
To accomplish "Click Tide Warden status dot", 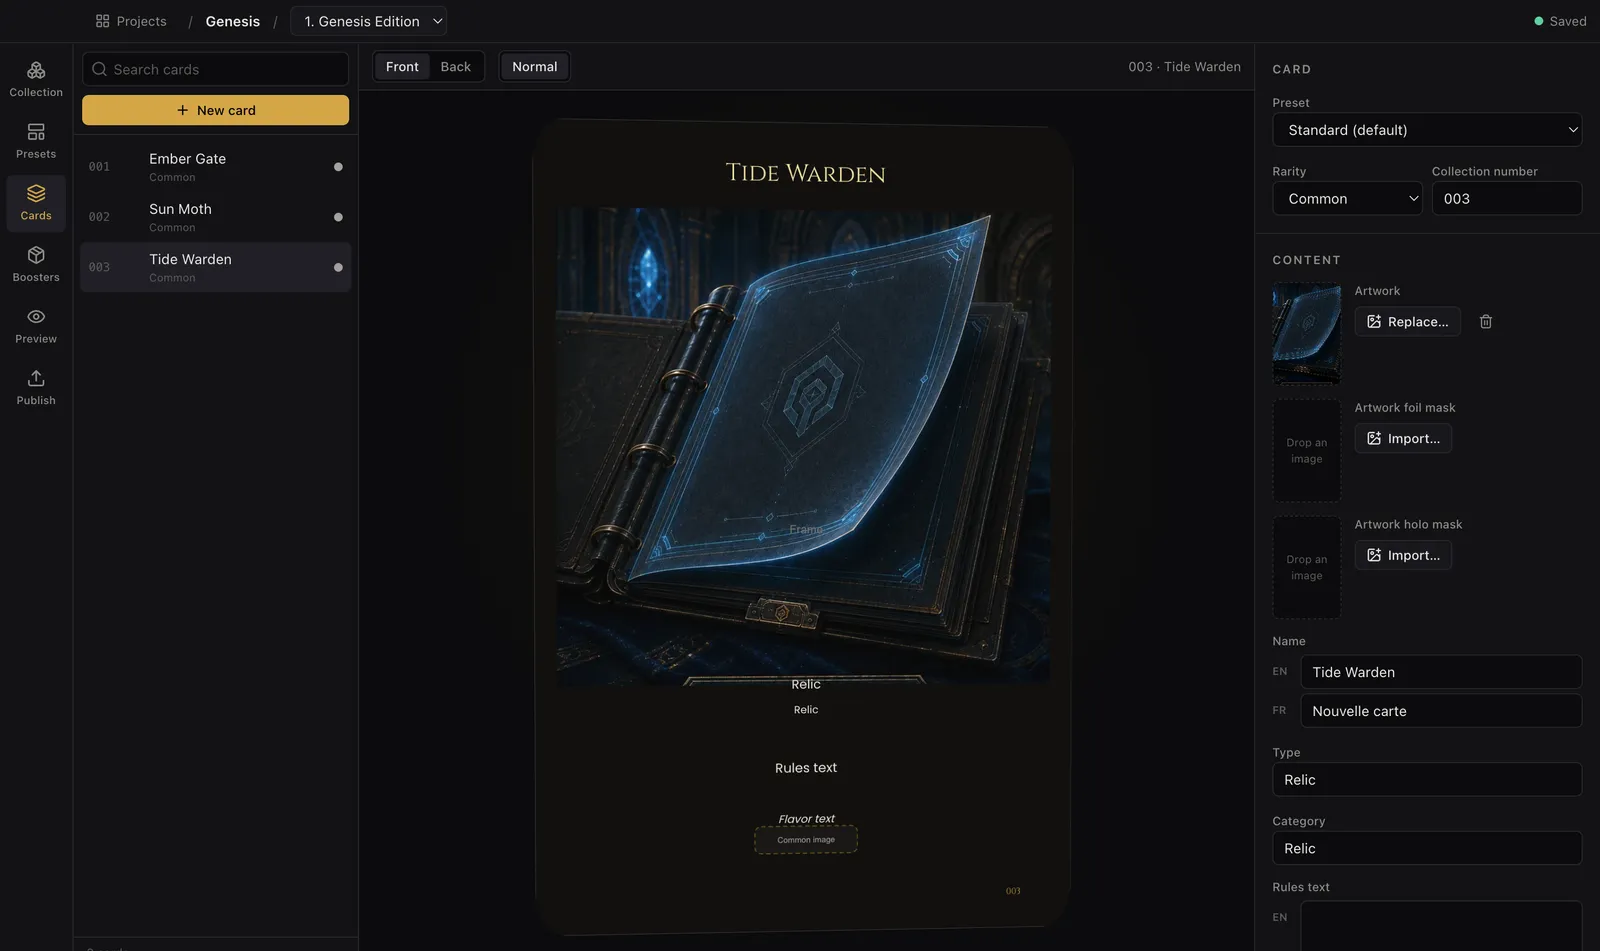I will 338,267.
